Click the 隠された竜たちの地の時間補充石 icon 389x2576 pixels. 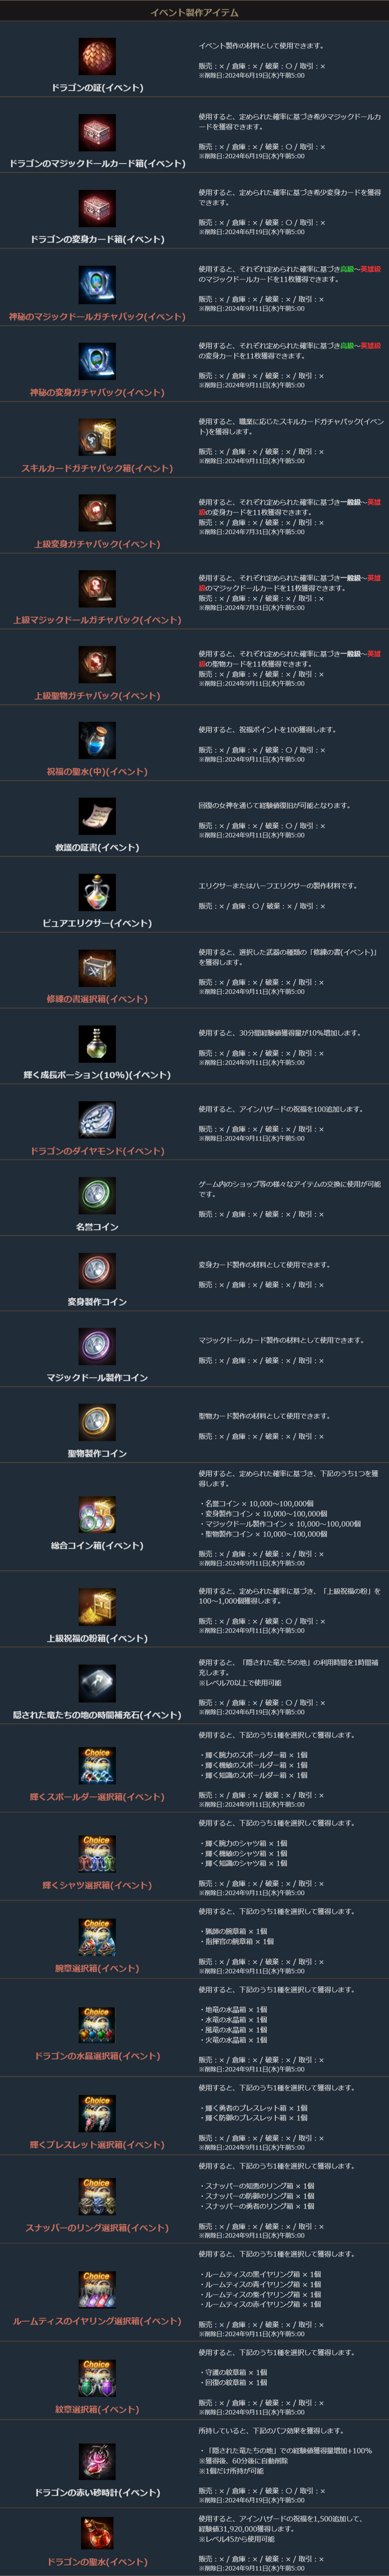point(97,1683)
